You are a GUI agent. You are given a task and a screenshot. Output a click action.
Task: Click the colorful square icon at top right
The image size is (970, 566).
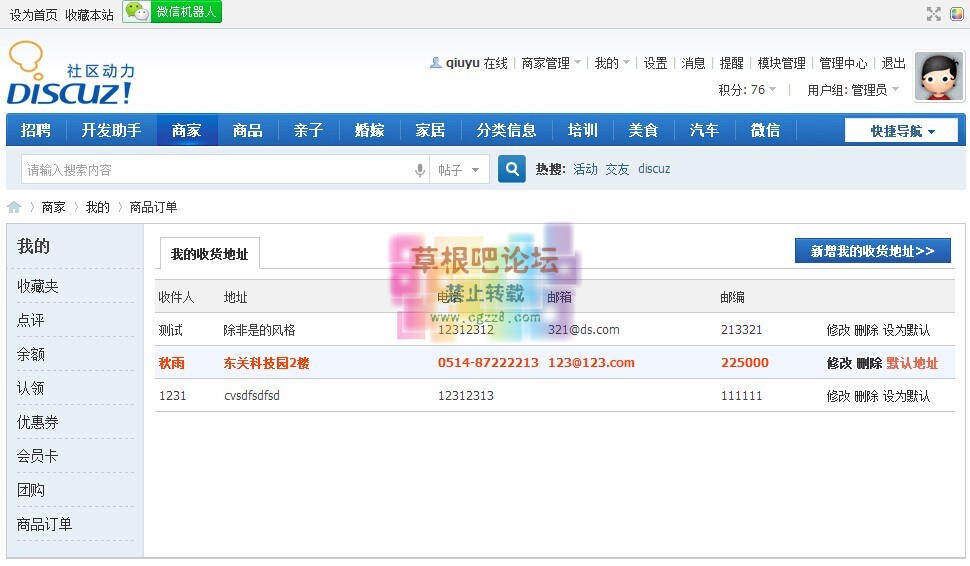click(956, 13)
